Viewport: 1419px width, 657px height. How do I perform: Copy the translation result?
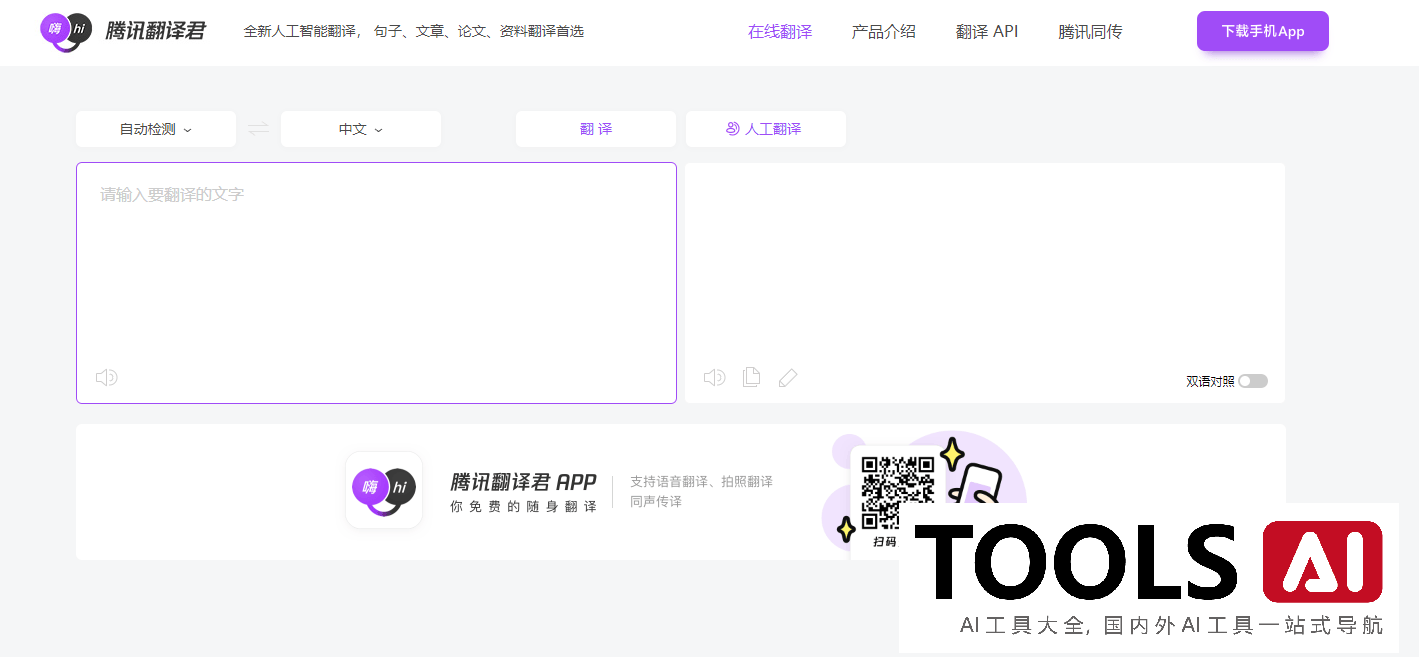pos(751,376)
